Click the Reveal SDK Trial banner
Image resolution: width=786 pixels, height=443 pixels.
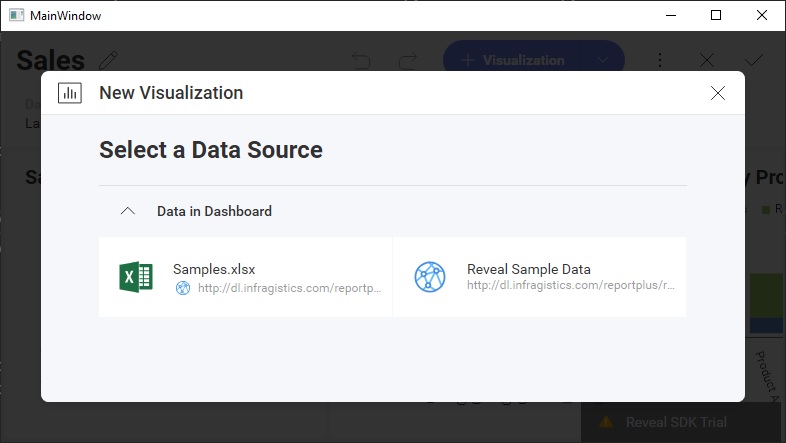tap(675, 422)
